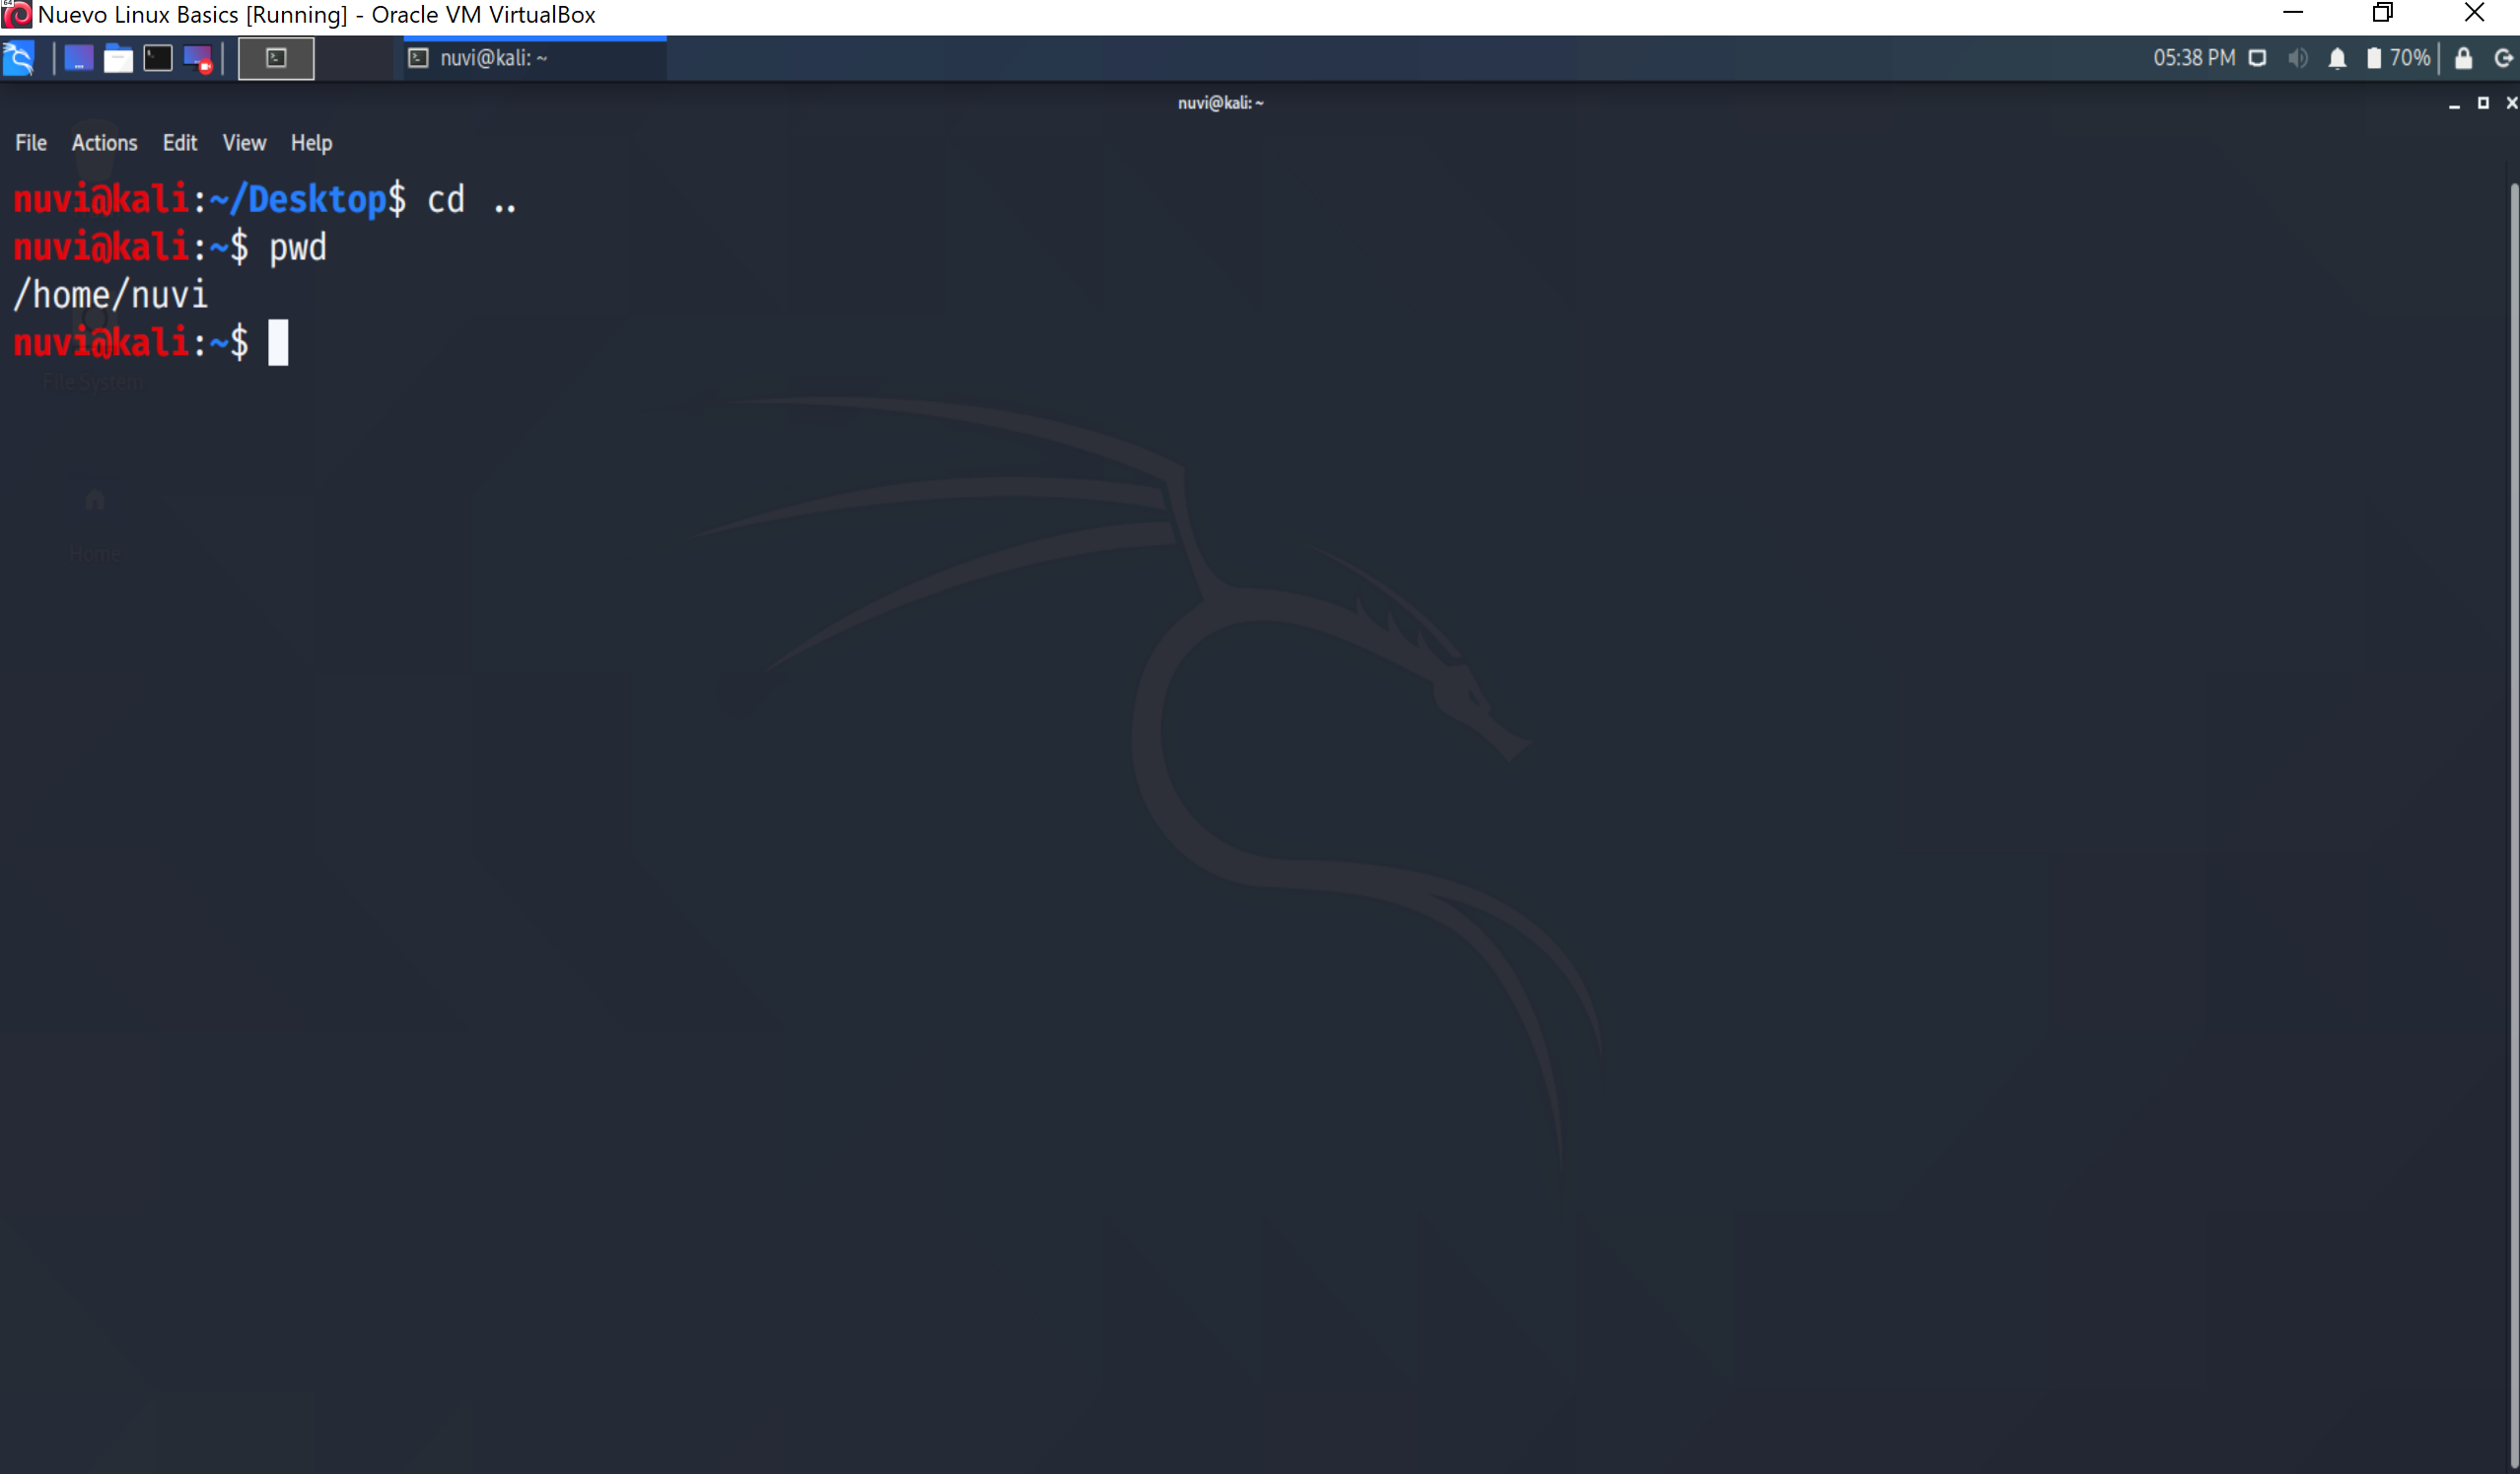Select the highlighted workspace switcher box

coord(276,58)
